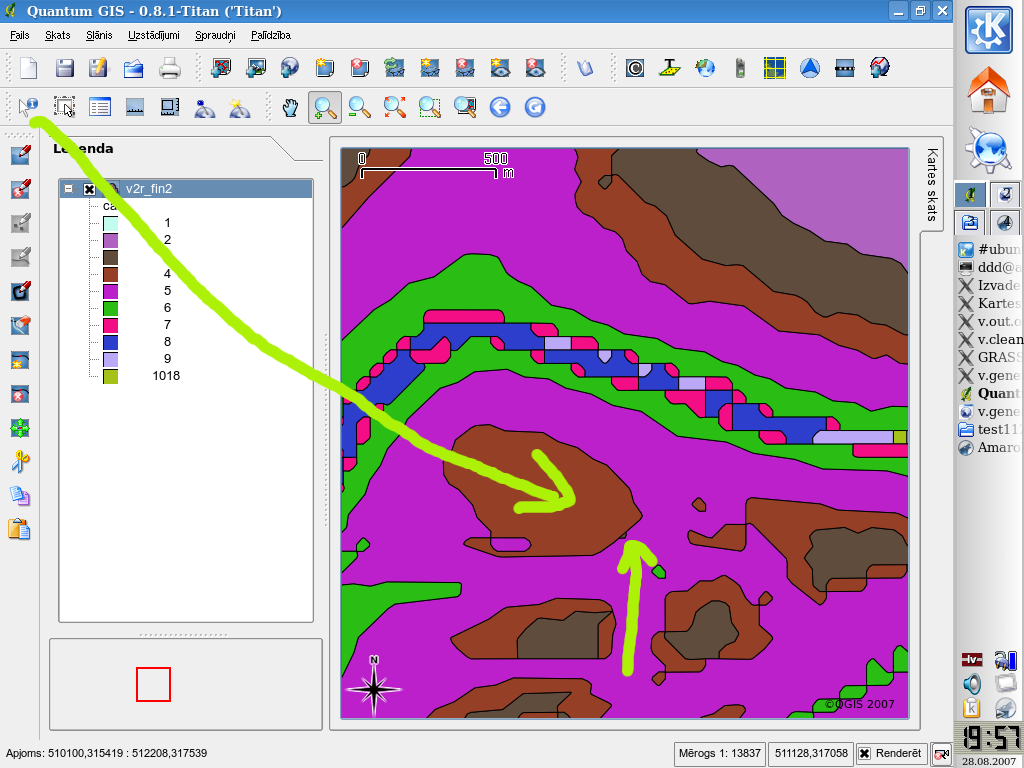Image resolution: width=1024 pixels, height=768 pixels.
Task: Open the Slānis menu
Action: pyautogui.click(x=99, y=35)
